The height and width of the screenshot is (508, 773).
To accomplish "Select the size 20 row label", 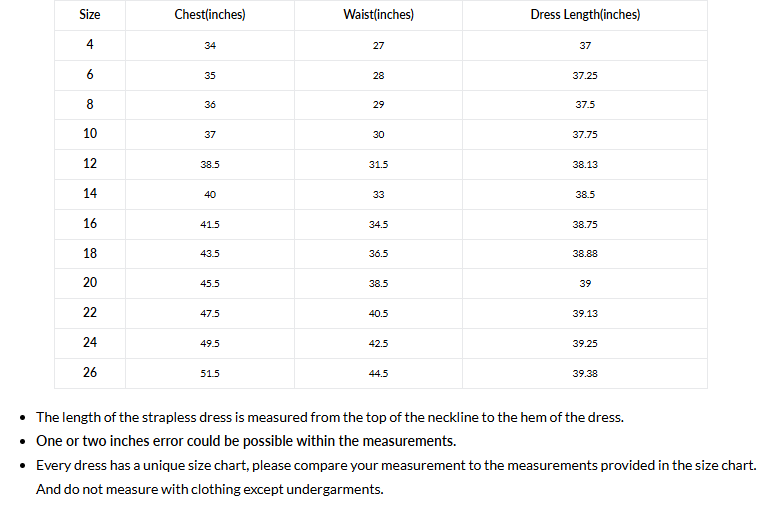I will pyautogui.click(x=90, y=282).
